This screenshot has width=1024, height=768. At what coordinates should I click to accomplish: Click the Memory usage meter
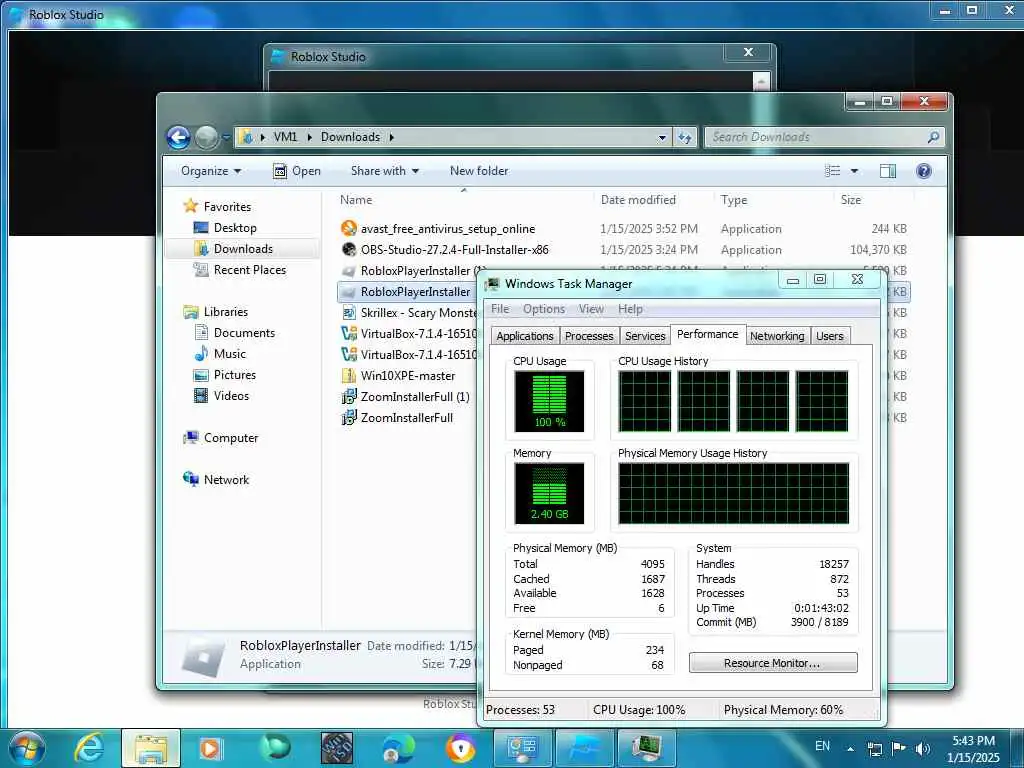(x=549, y=493)
